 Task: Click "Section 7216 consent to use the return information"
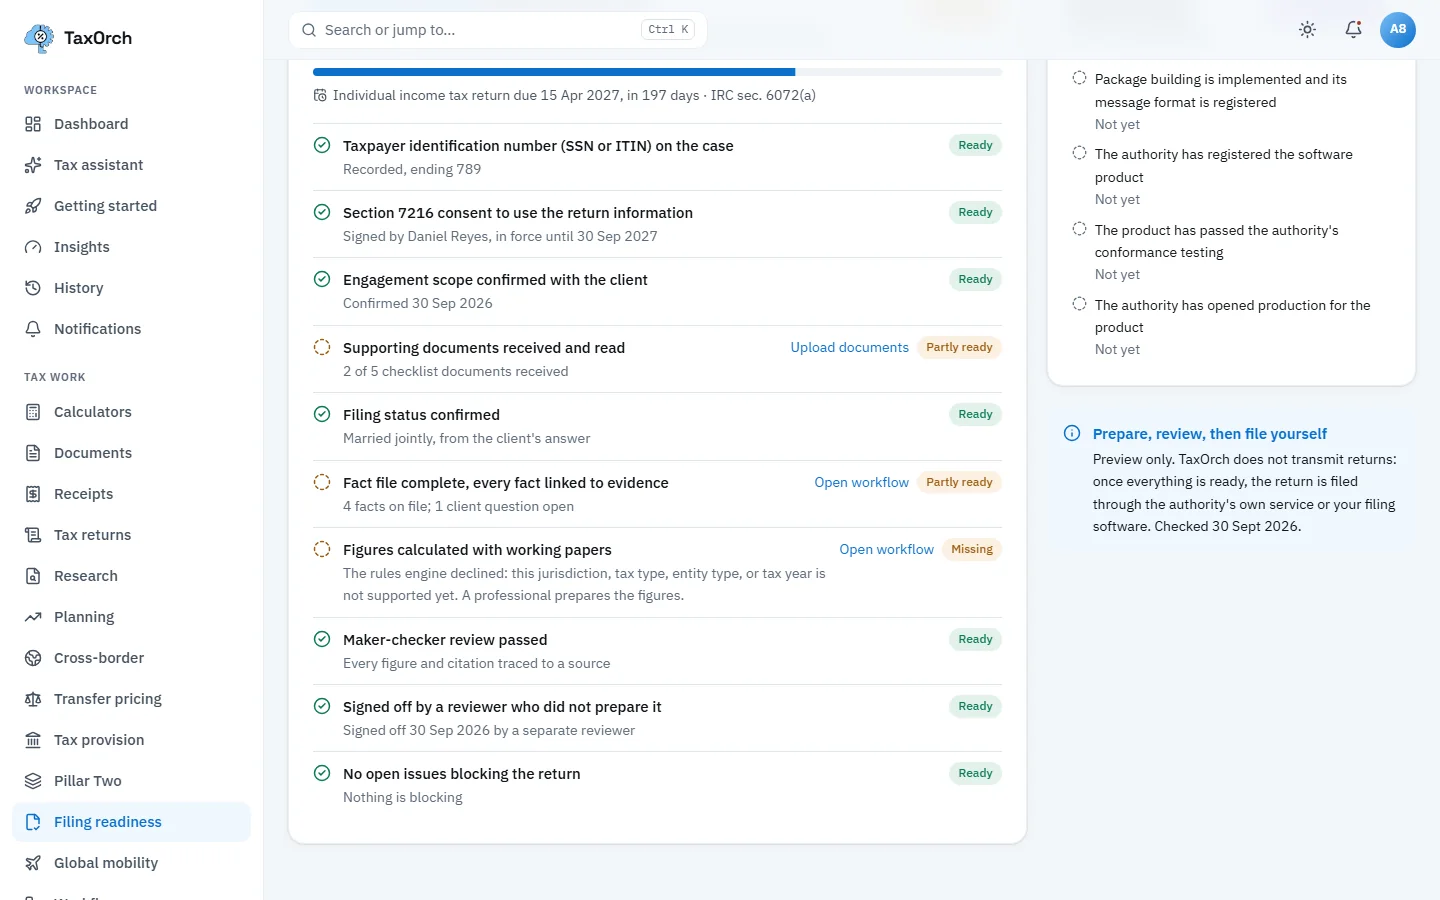pos(518,213)
